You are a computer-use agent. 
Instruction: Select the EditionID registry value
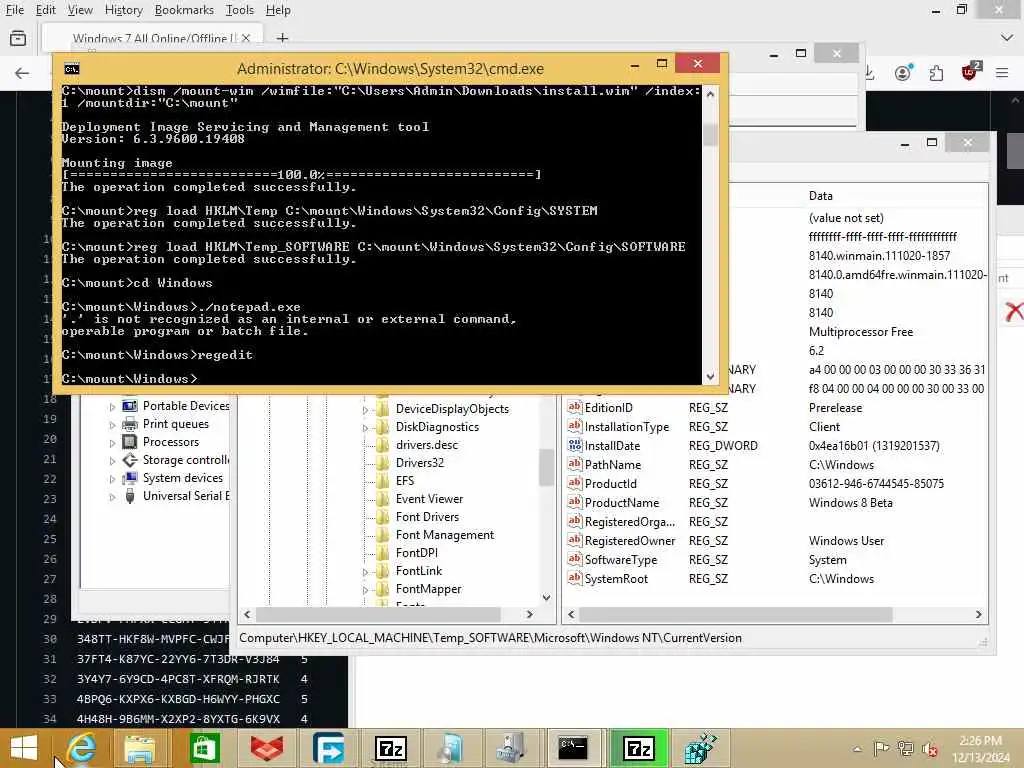609,408
